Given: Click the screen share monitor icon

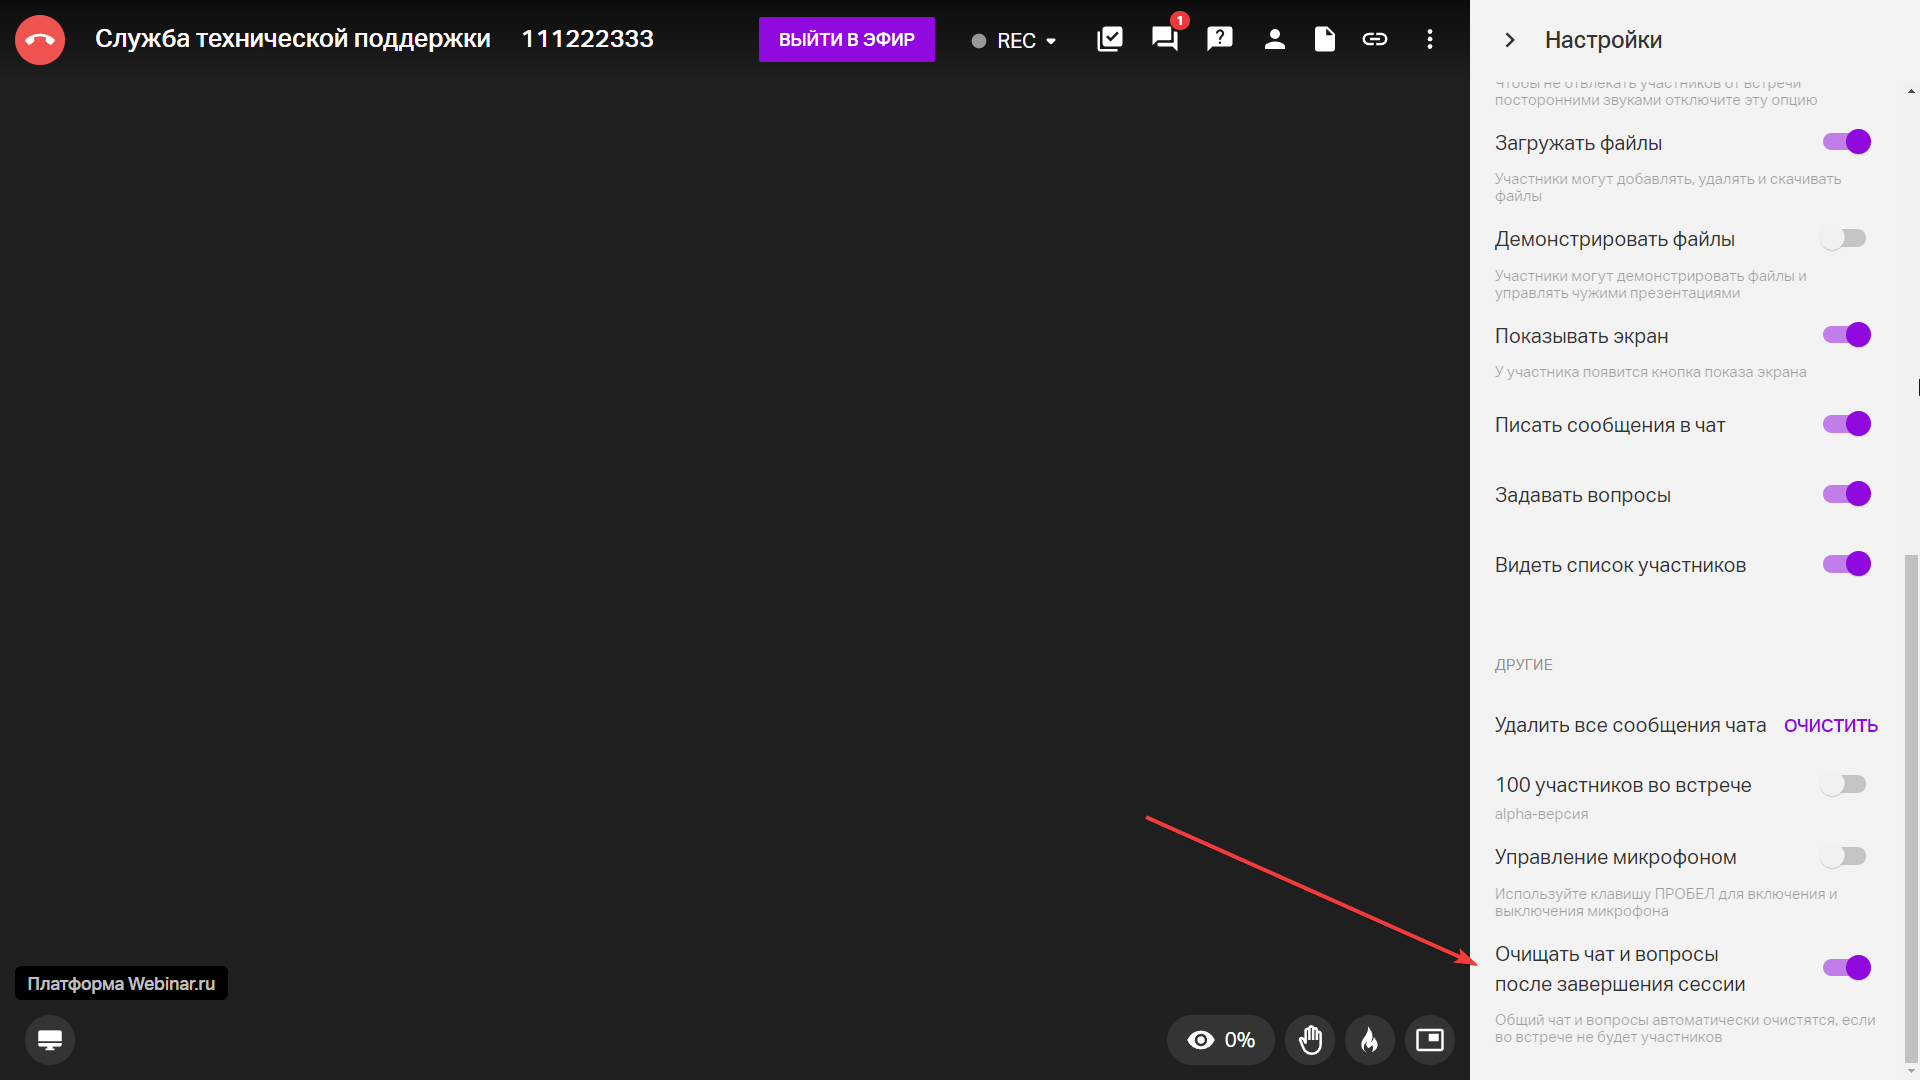Looking at the screenshot, I should (x=50, y=1040).
